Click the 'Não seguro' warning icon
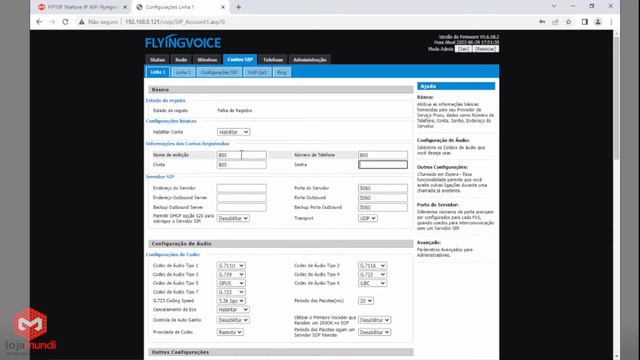This screenshot has width=640, height=360. tap(82, 22)
